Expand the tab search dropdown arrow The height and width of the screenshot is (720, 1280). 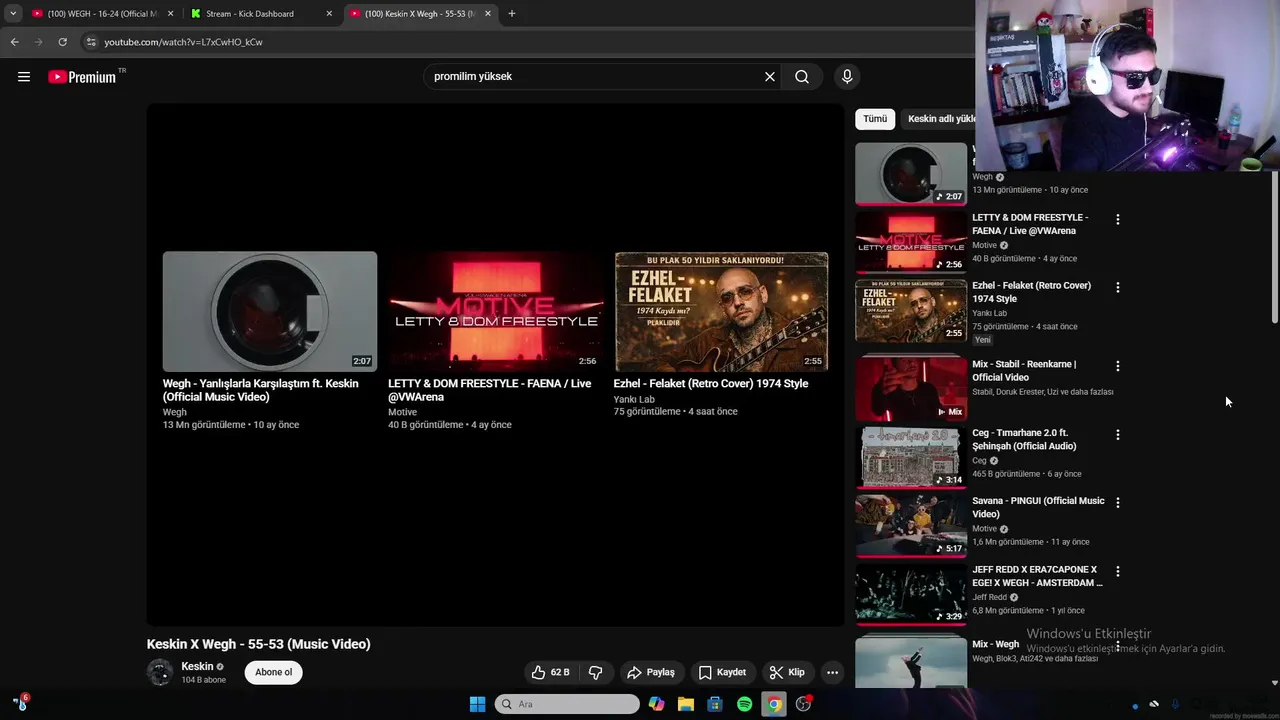point(13,14)
